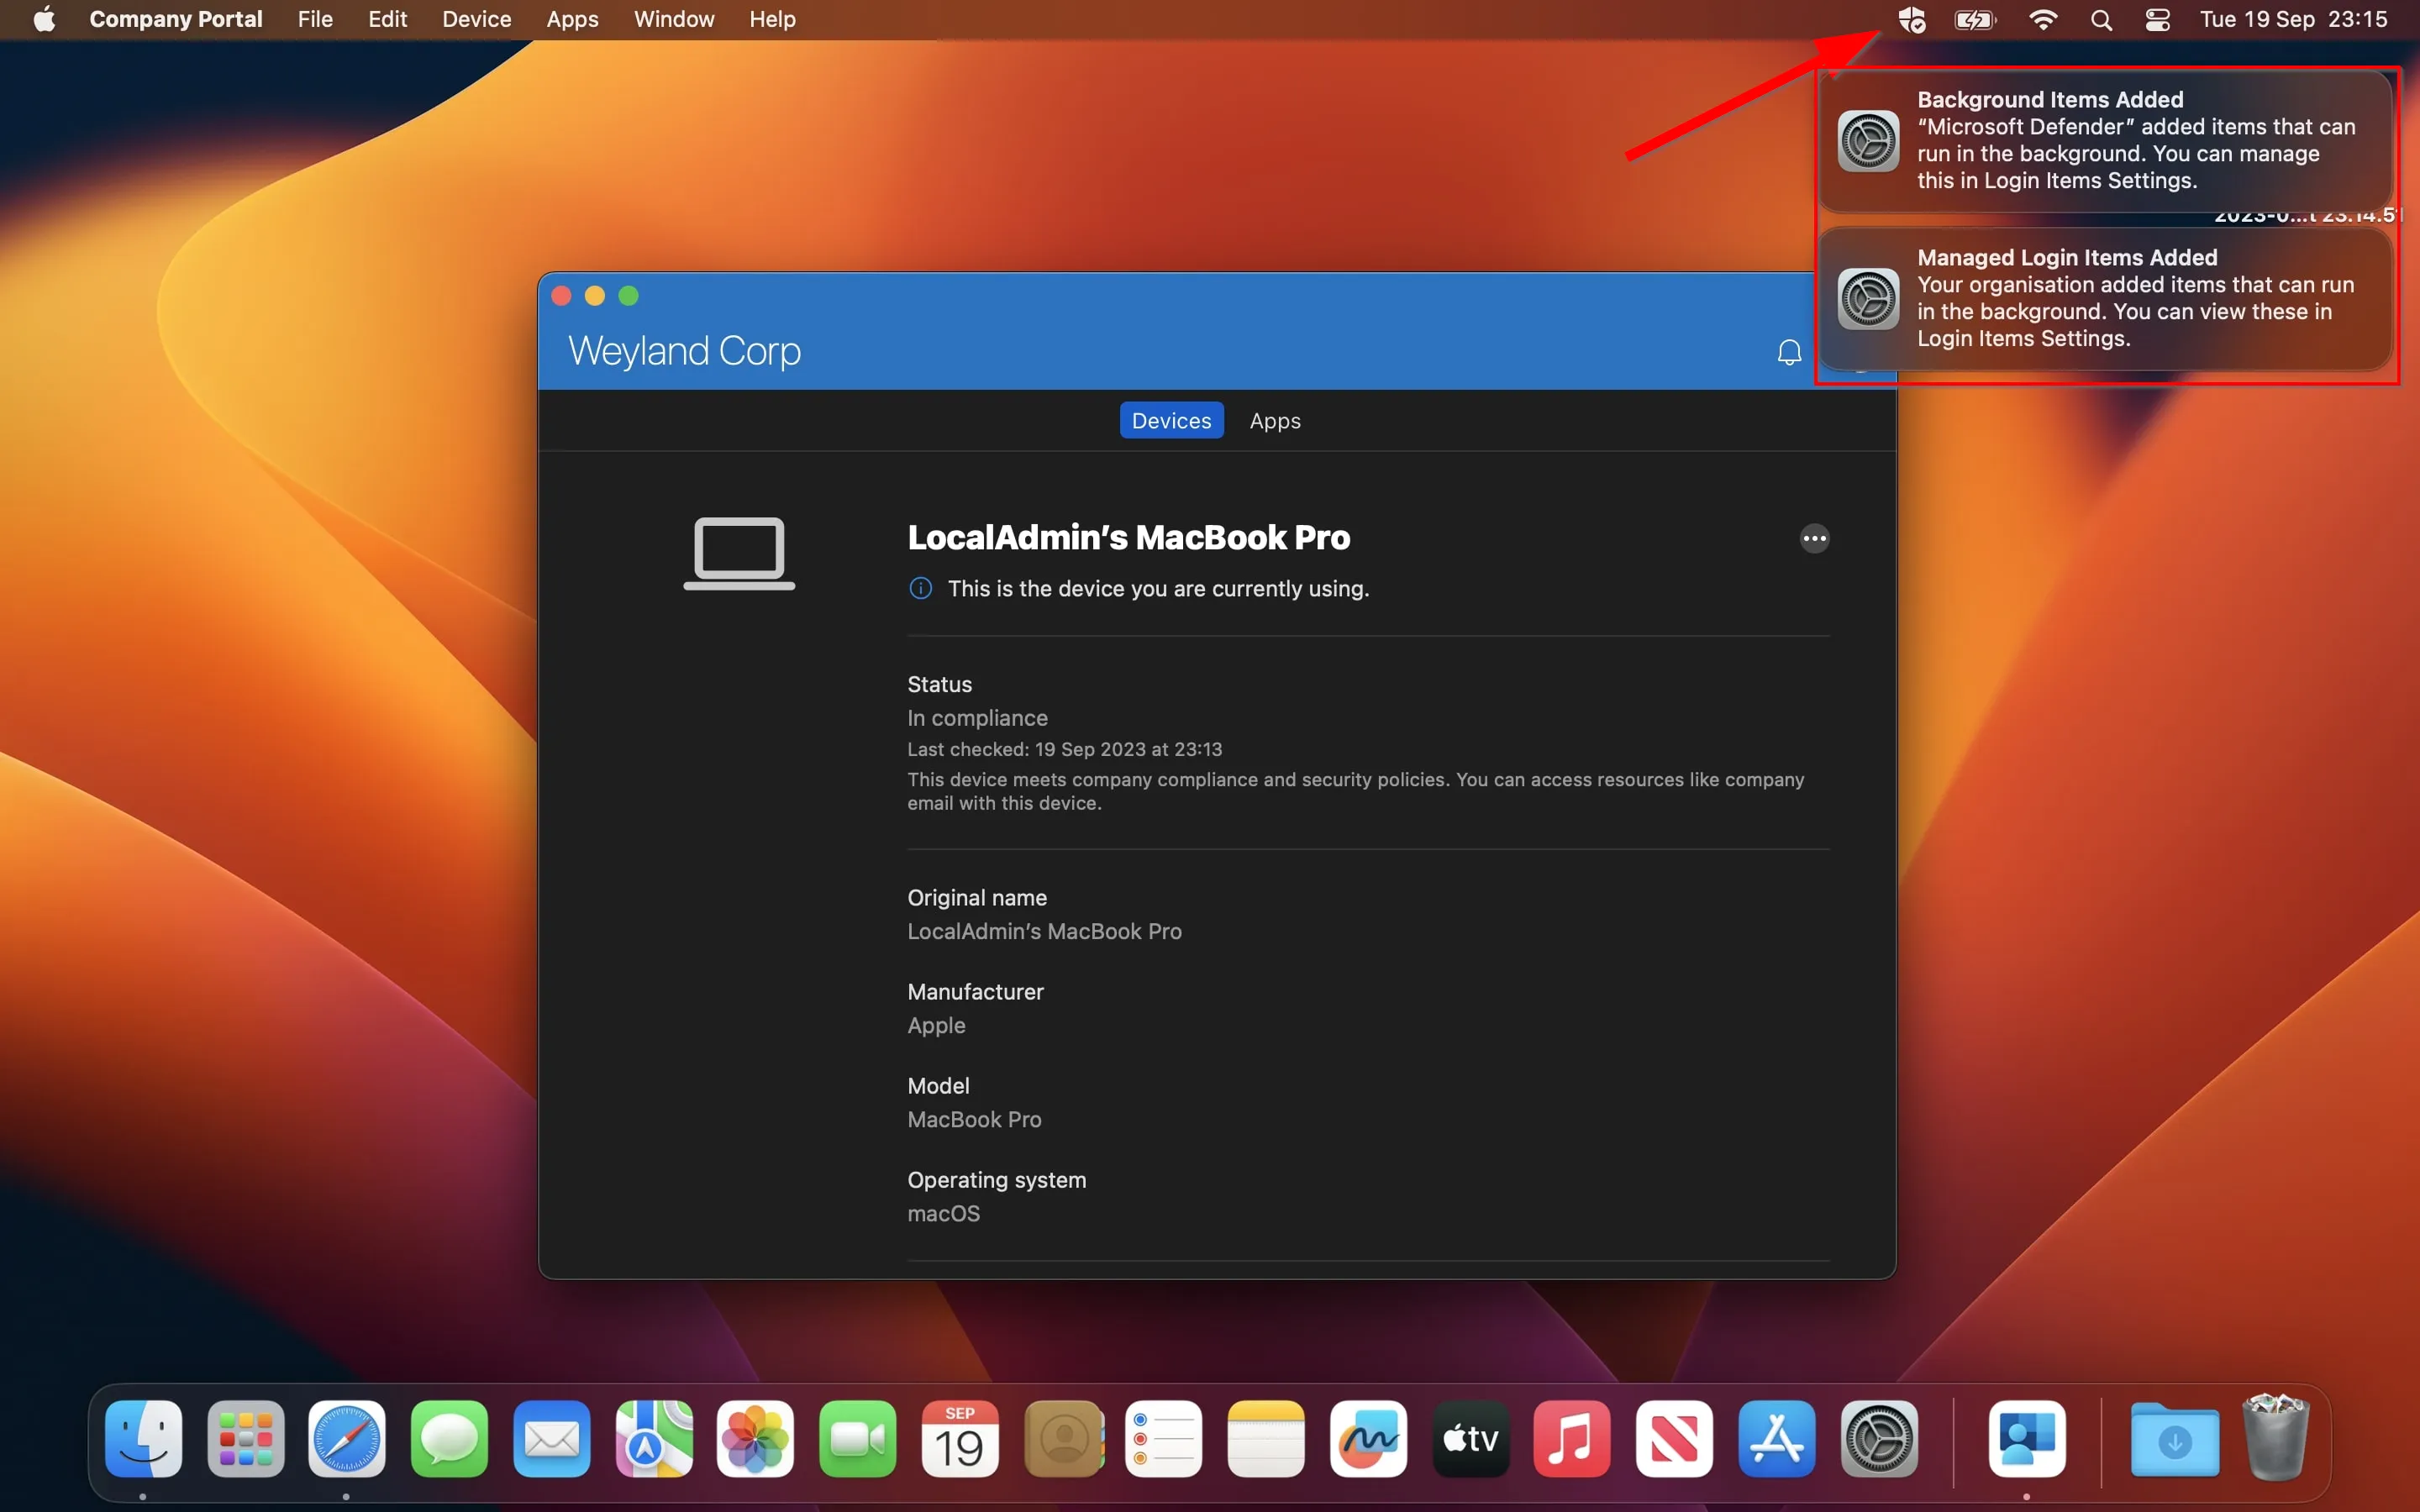Open Mail from the Dock
This screenshot has width=2420, height=1512.
(x=552, y=1439)
